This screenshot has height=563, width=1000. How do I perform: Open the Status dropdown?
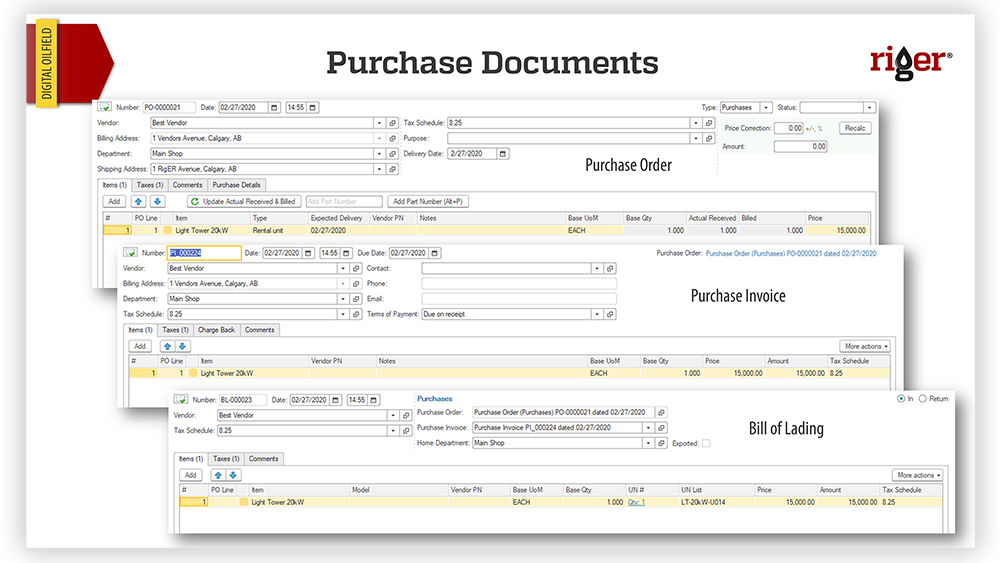tap(869, 107)
